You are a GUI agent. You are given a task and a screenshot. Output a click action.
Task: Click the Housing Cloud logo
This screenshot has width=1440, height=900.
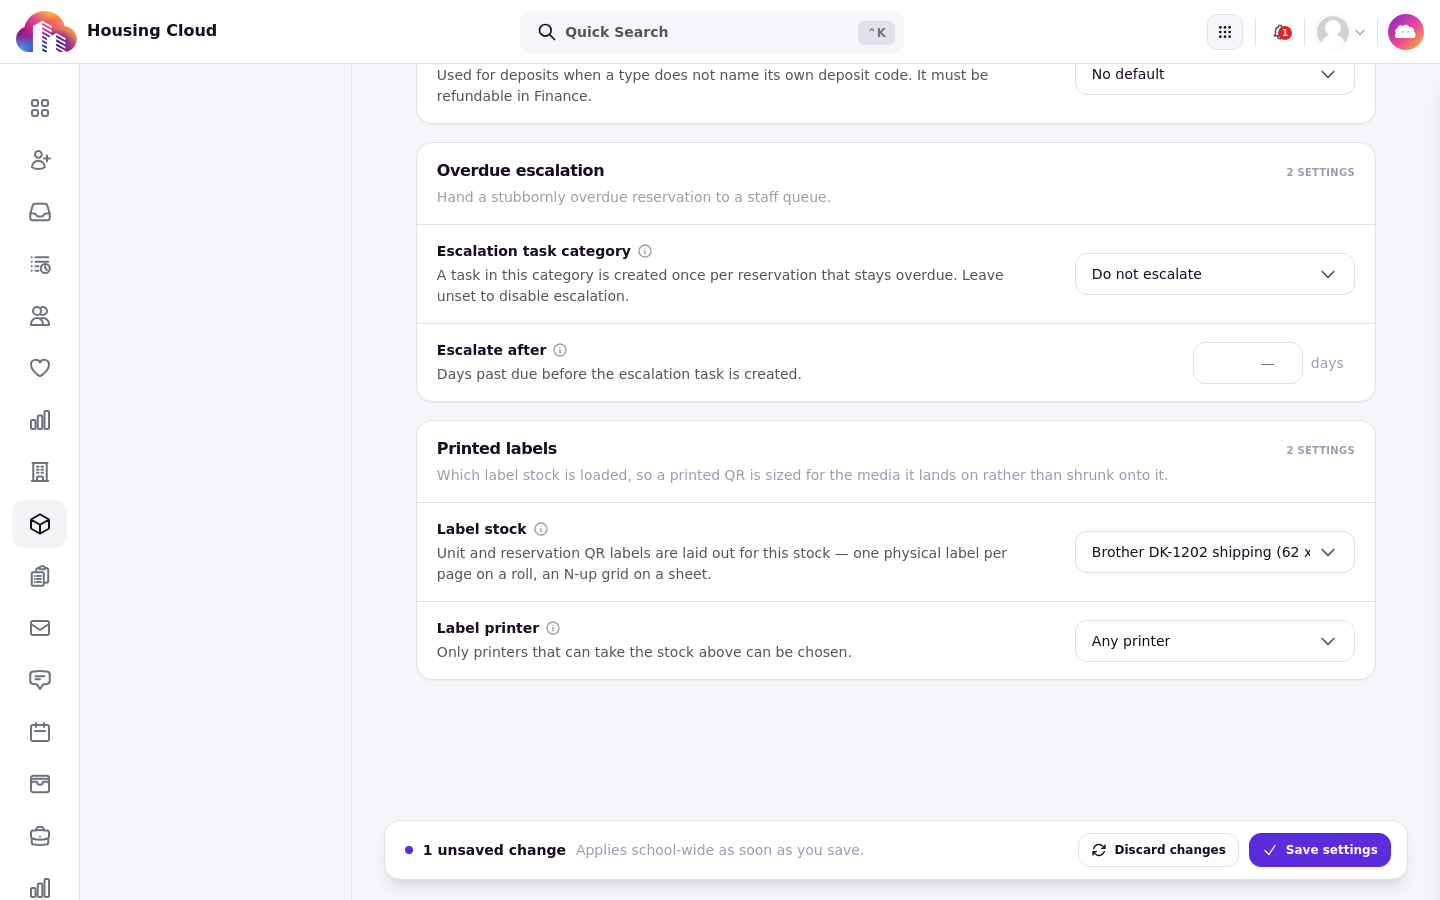pos(46,32)
